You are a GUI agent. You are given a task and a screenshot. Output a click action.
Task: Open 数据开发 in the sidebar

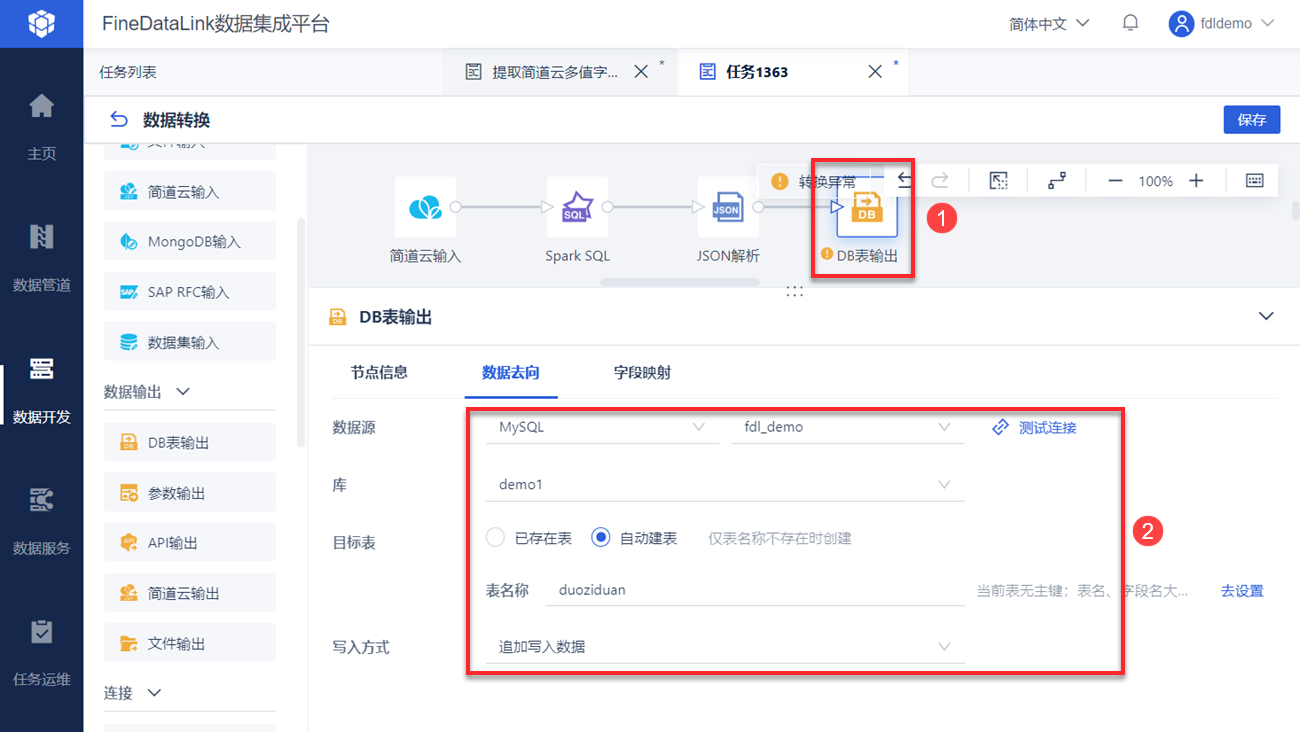[x=41, y=389]
